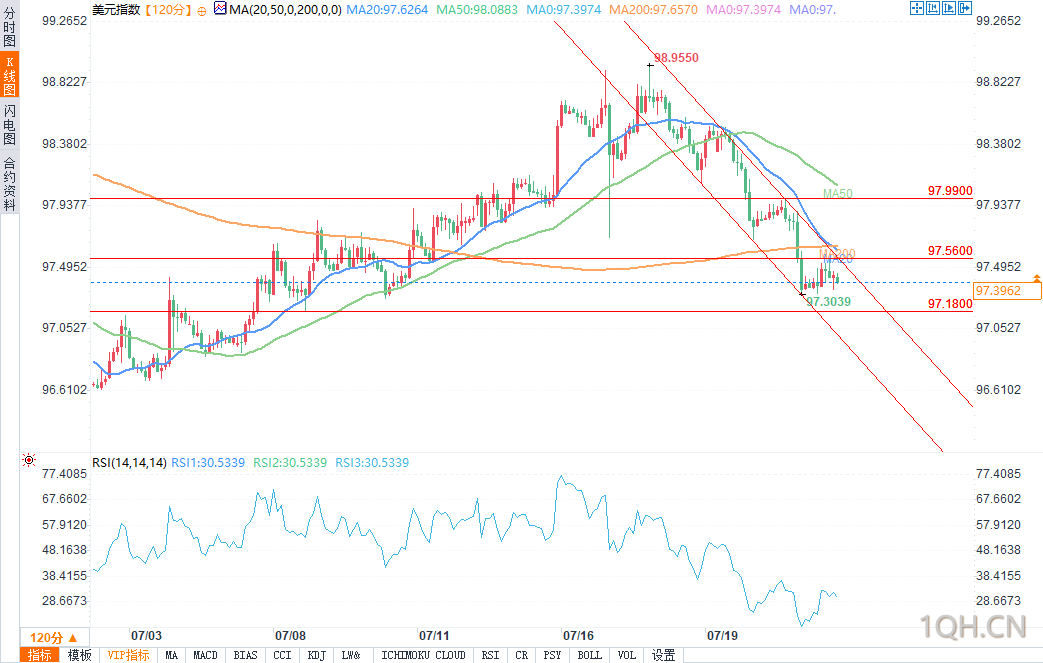Select the K线图 side tab
The height and width of the screenshot is (663, 1043).
point(9,77)
